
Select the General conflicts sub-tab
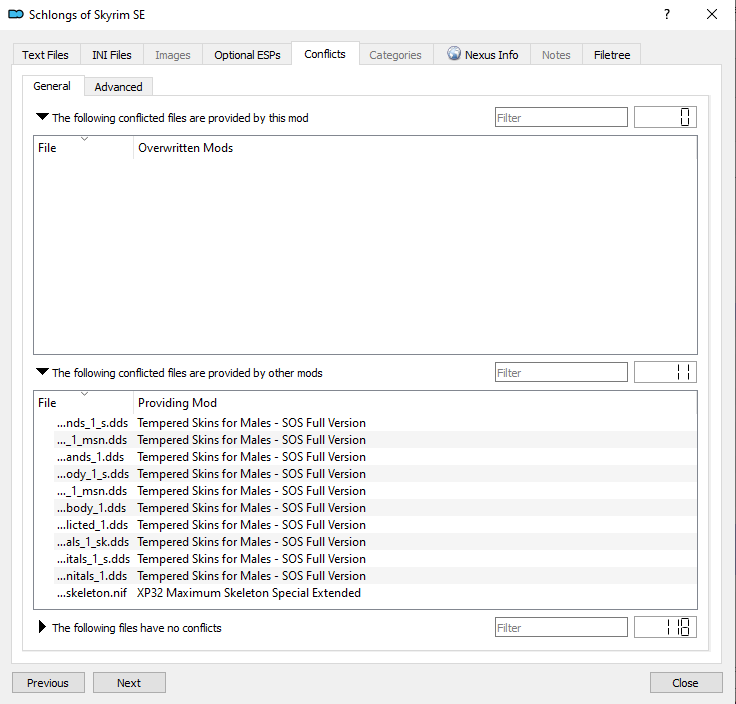[52, 86]
